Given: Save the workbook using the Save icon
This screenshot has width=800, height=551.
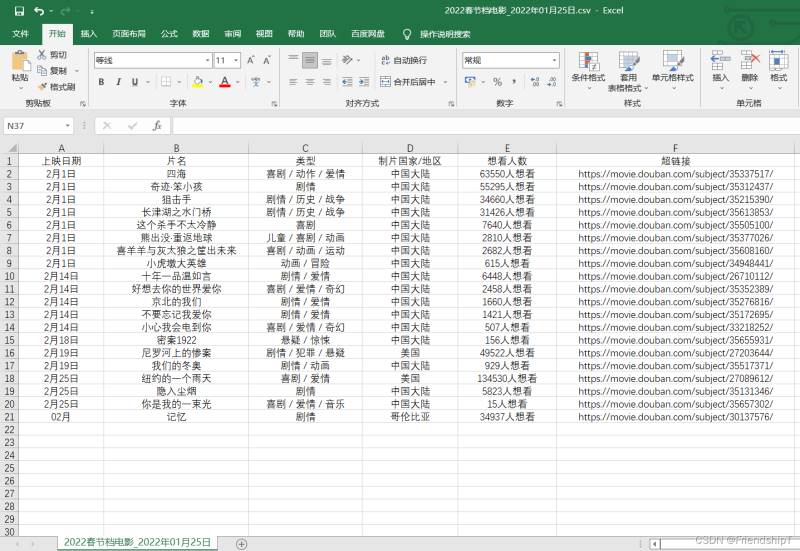Looking at the screenshot, I should (19, 11).
